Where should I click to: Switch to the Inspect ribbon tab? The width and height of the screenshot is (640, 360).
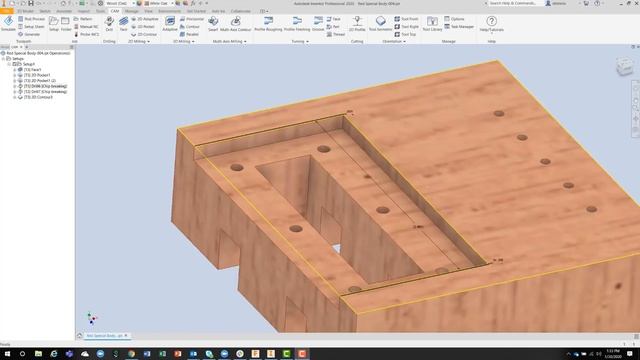(83, 11)
